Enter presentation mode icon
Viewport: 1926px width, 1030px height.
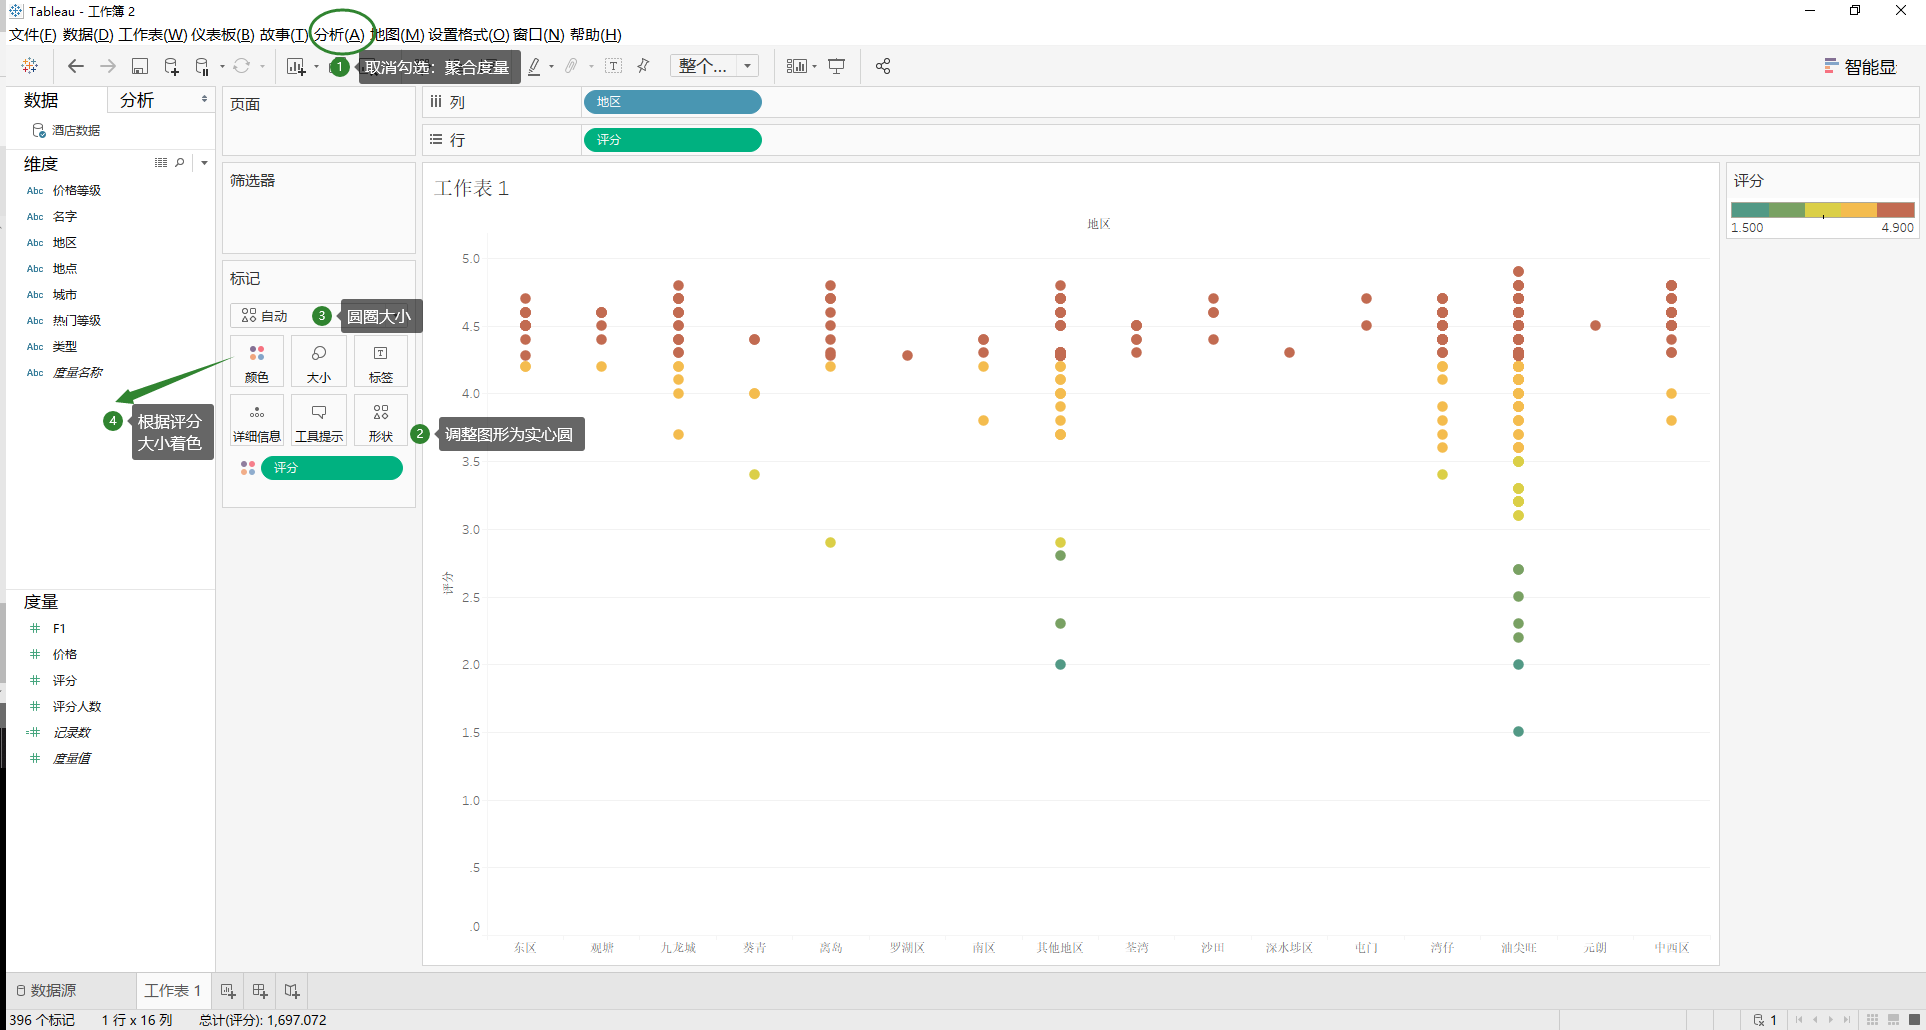coord(837,66)
